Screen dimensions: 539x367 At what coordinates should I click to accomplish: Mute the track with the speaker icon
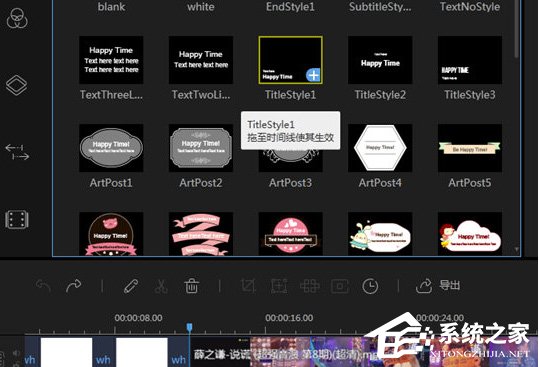tap(16, 353)
